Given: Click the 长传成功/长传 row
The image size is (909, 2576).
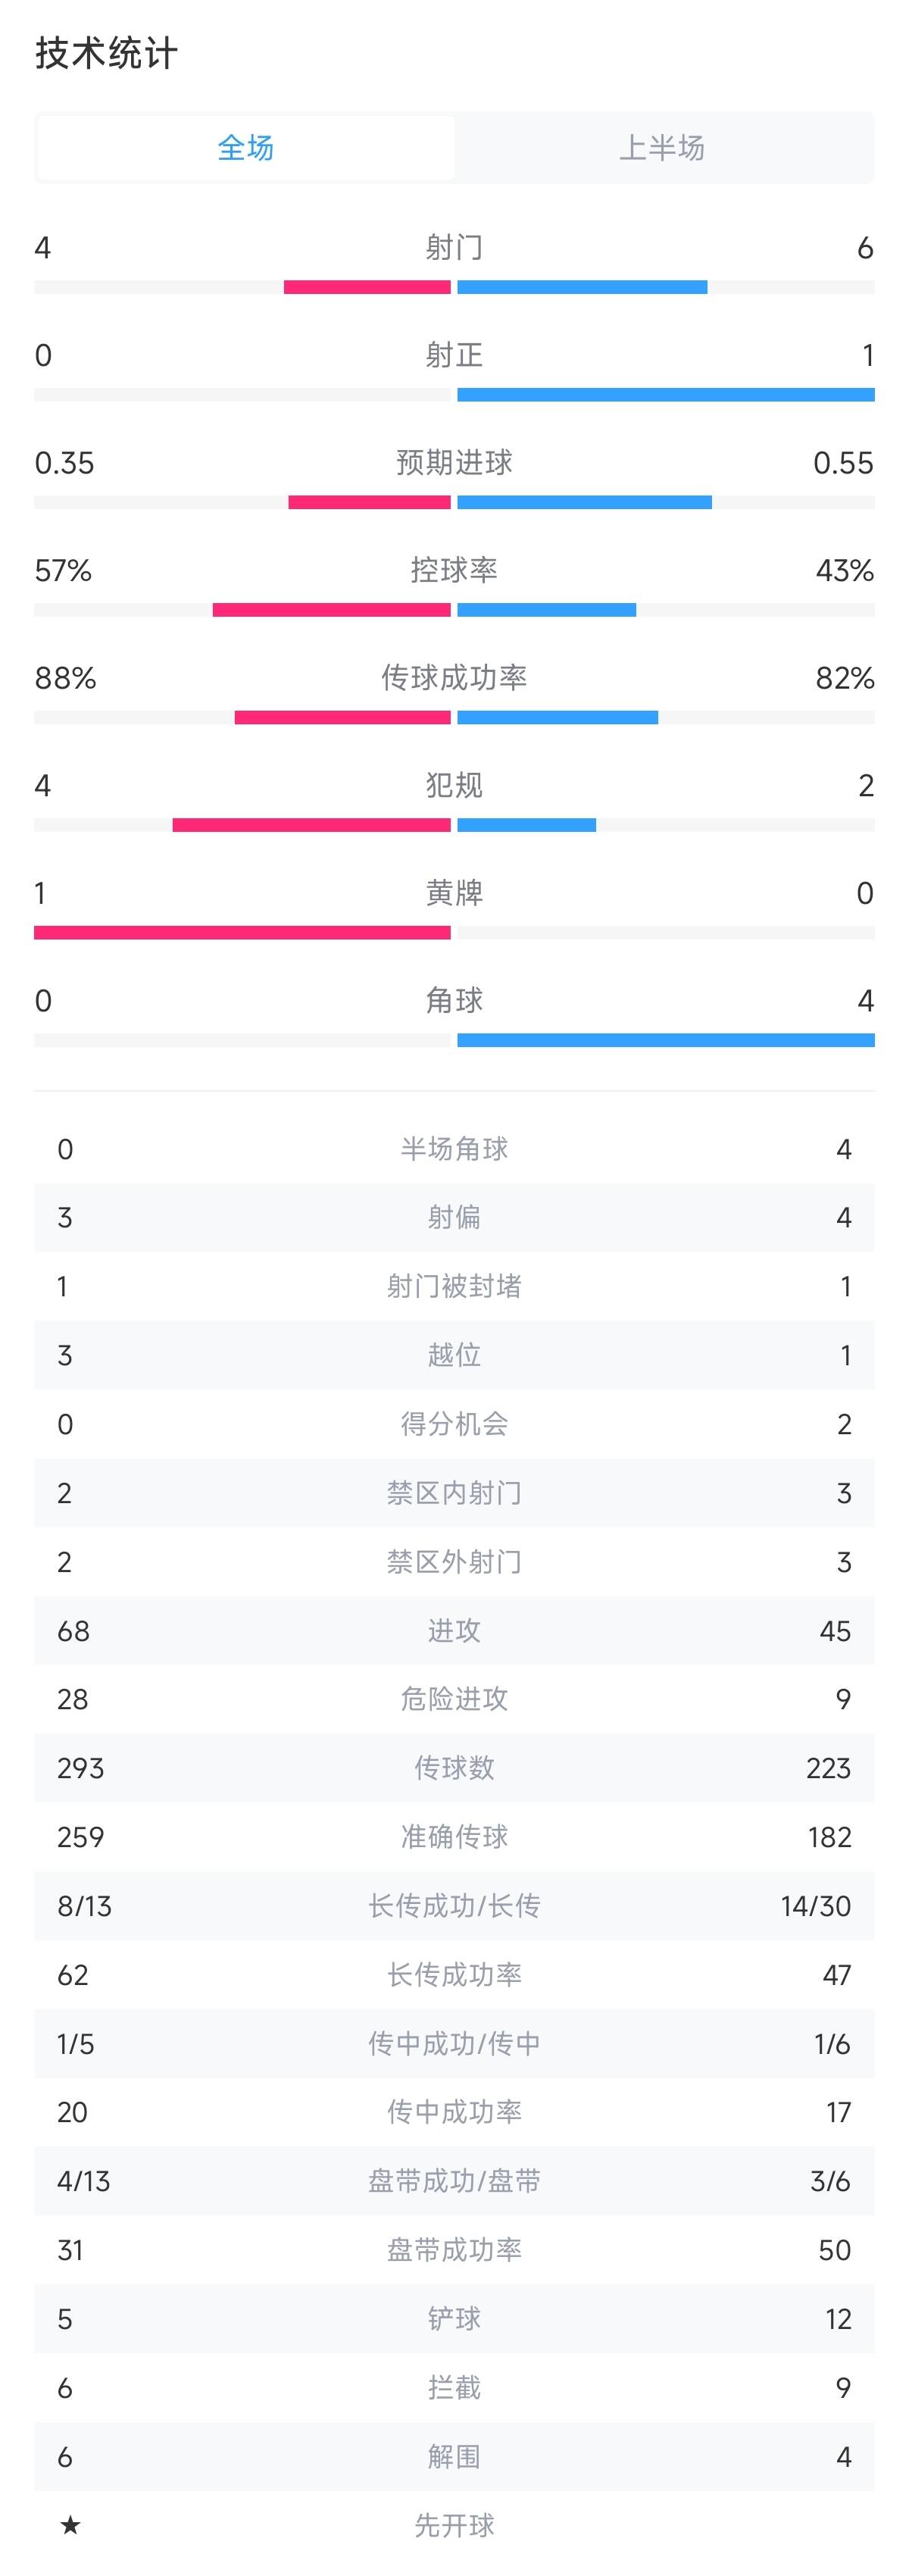Looking at the screenshot, I should point(454,1906).
